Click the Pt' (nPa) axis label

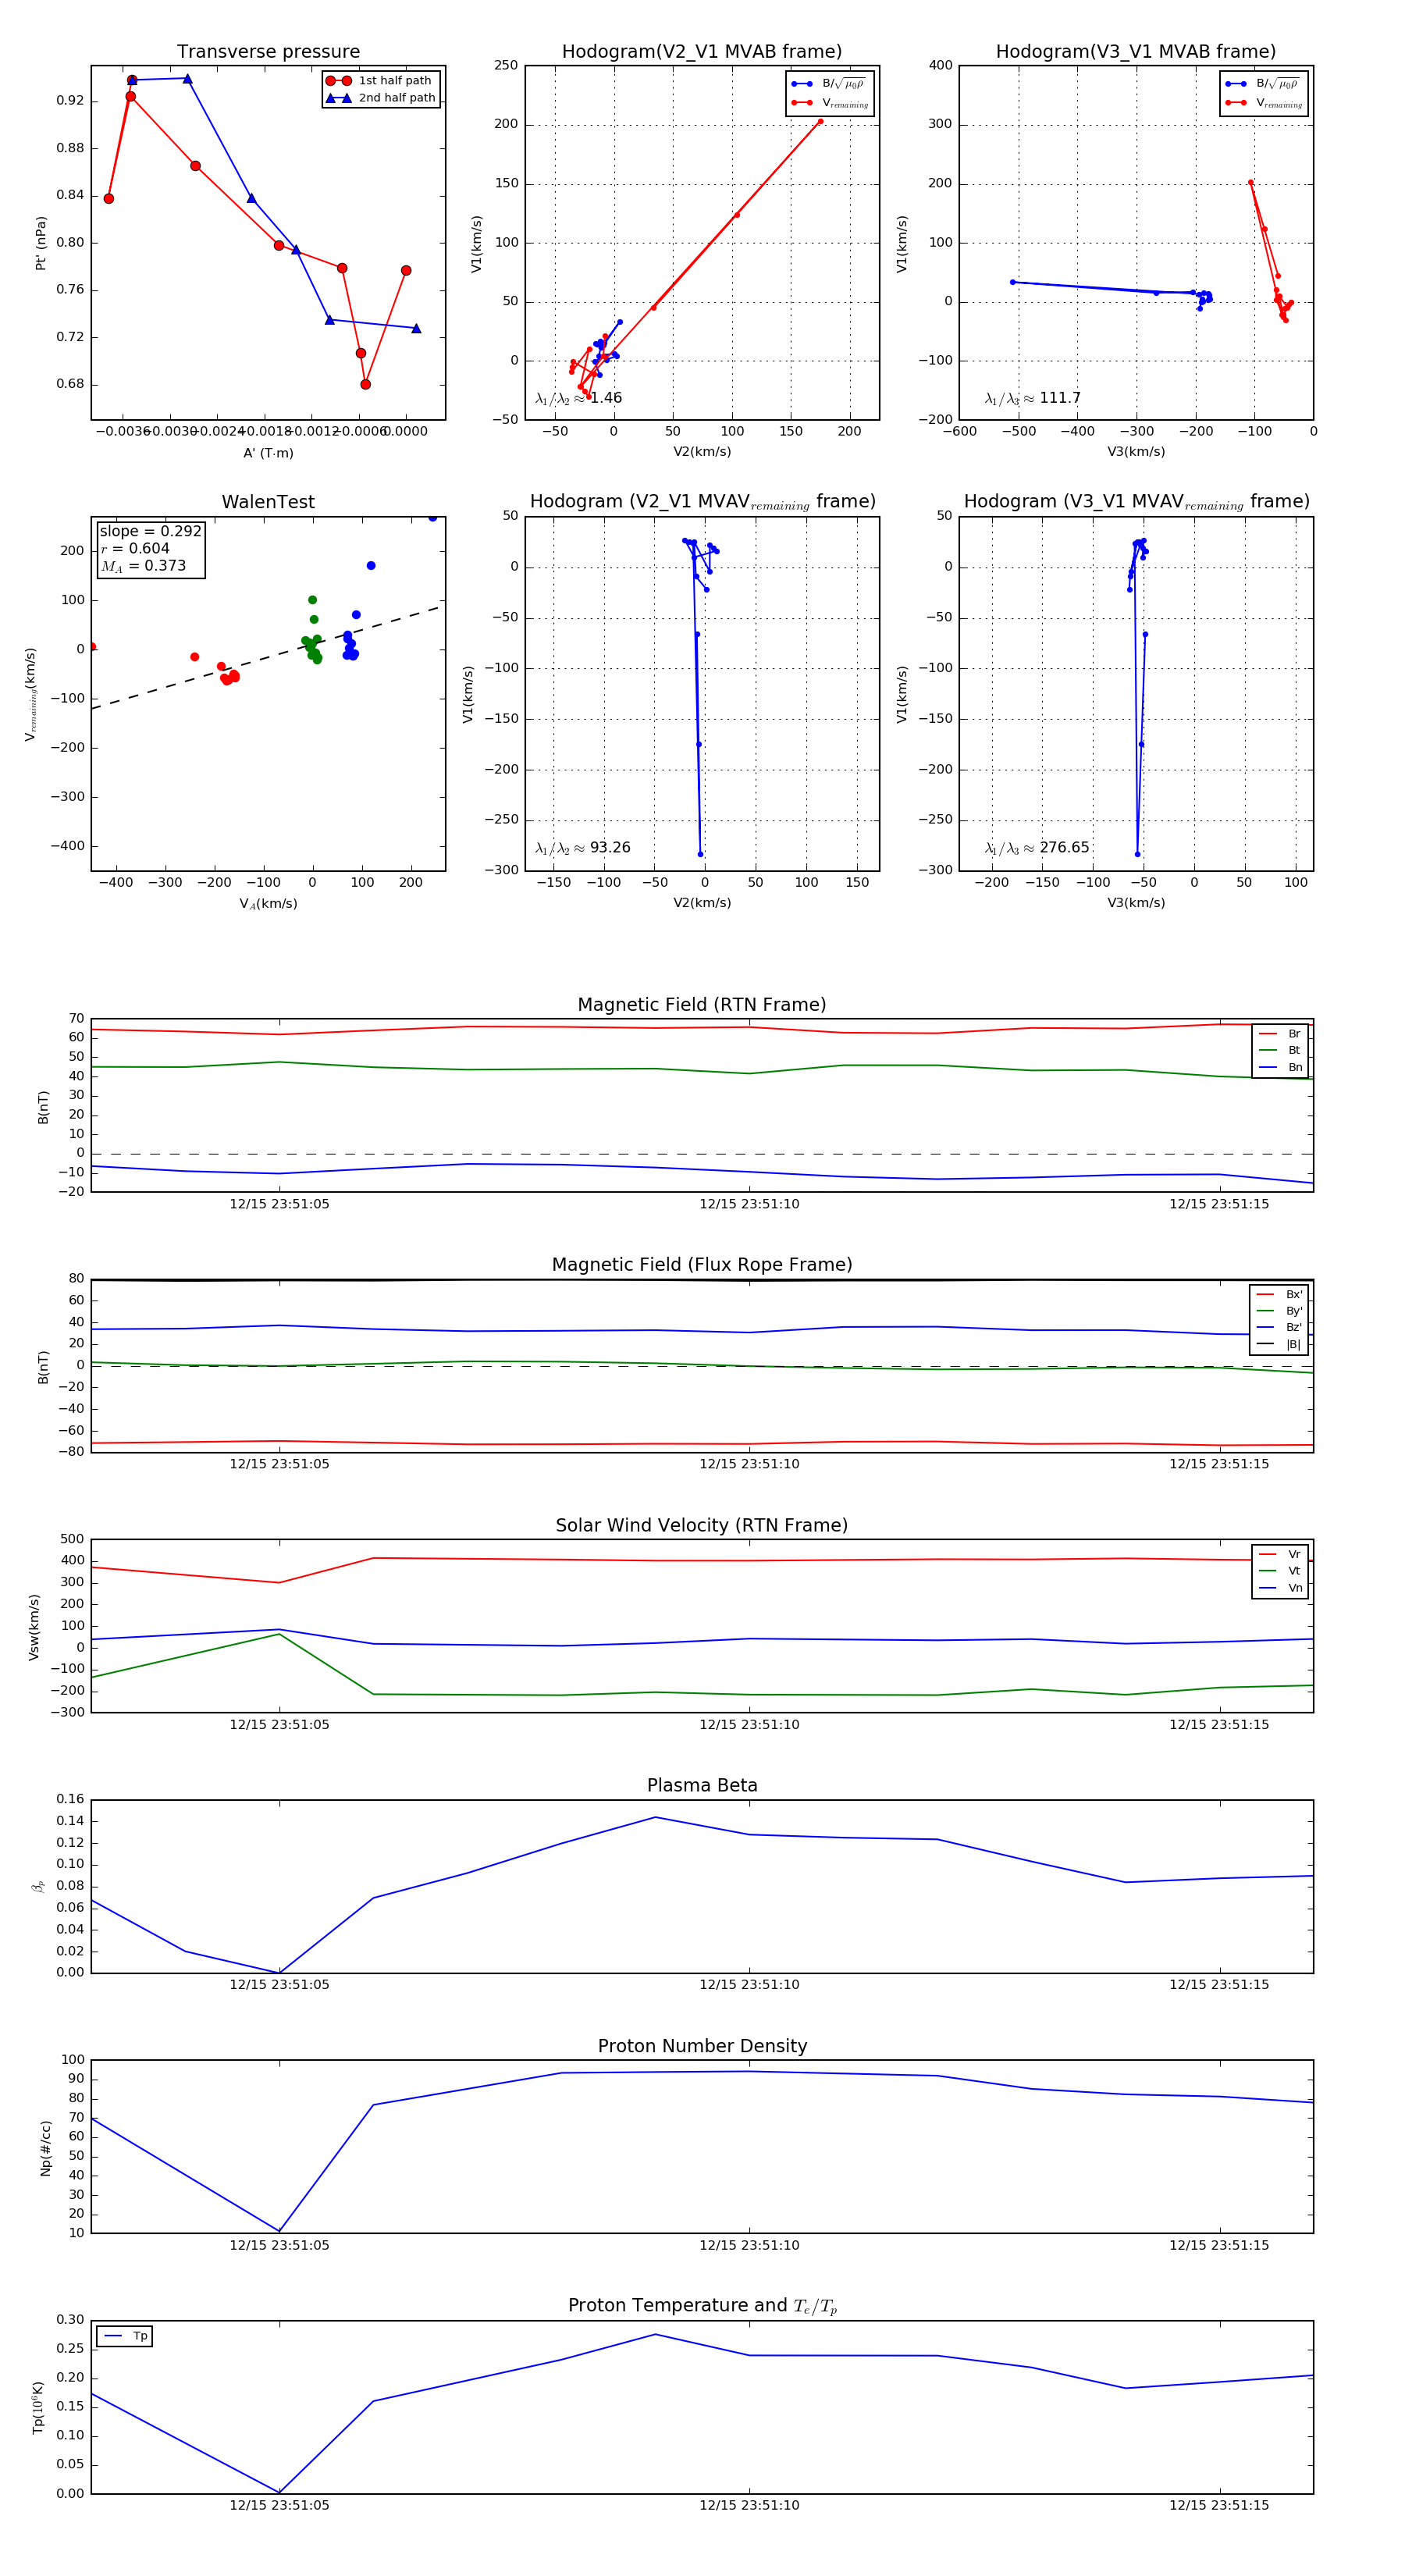41,243
